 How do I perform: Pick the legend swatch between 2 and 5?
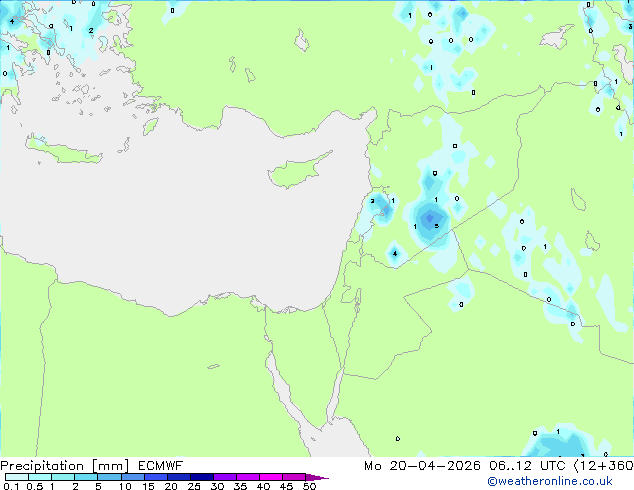[x=86, y=477]
